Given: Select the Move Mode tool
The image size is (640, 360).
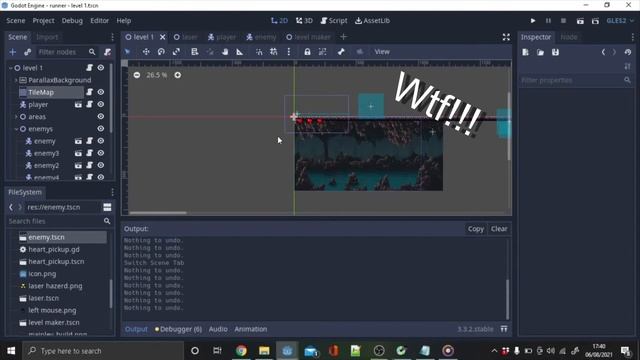Looking at the screenshot, I should tap(146, 52).
